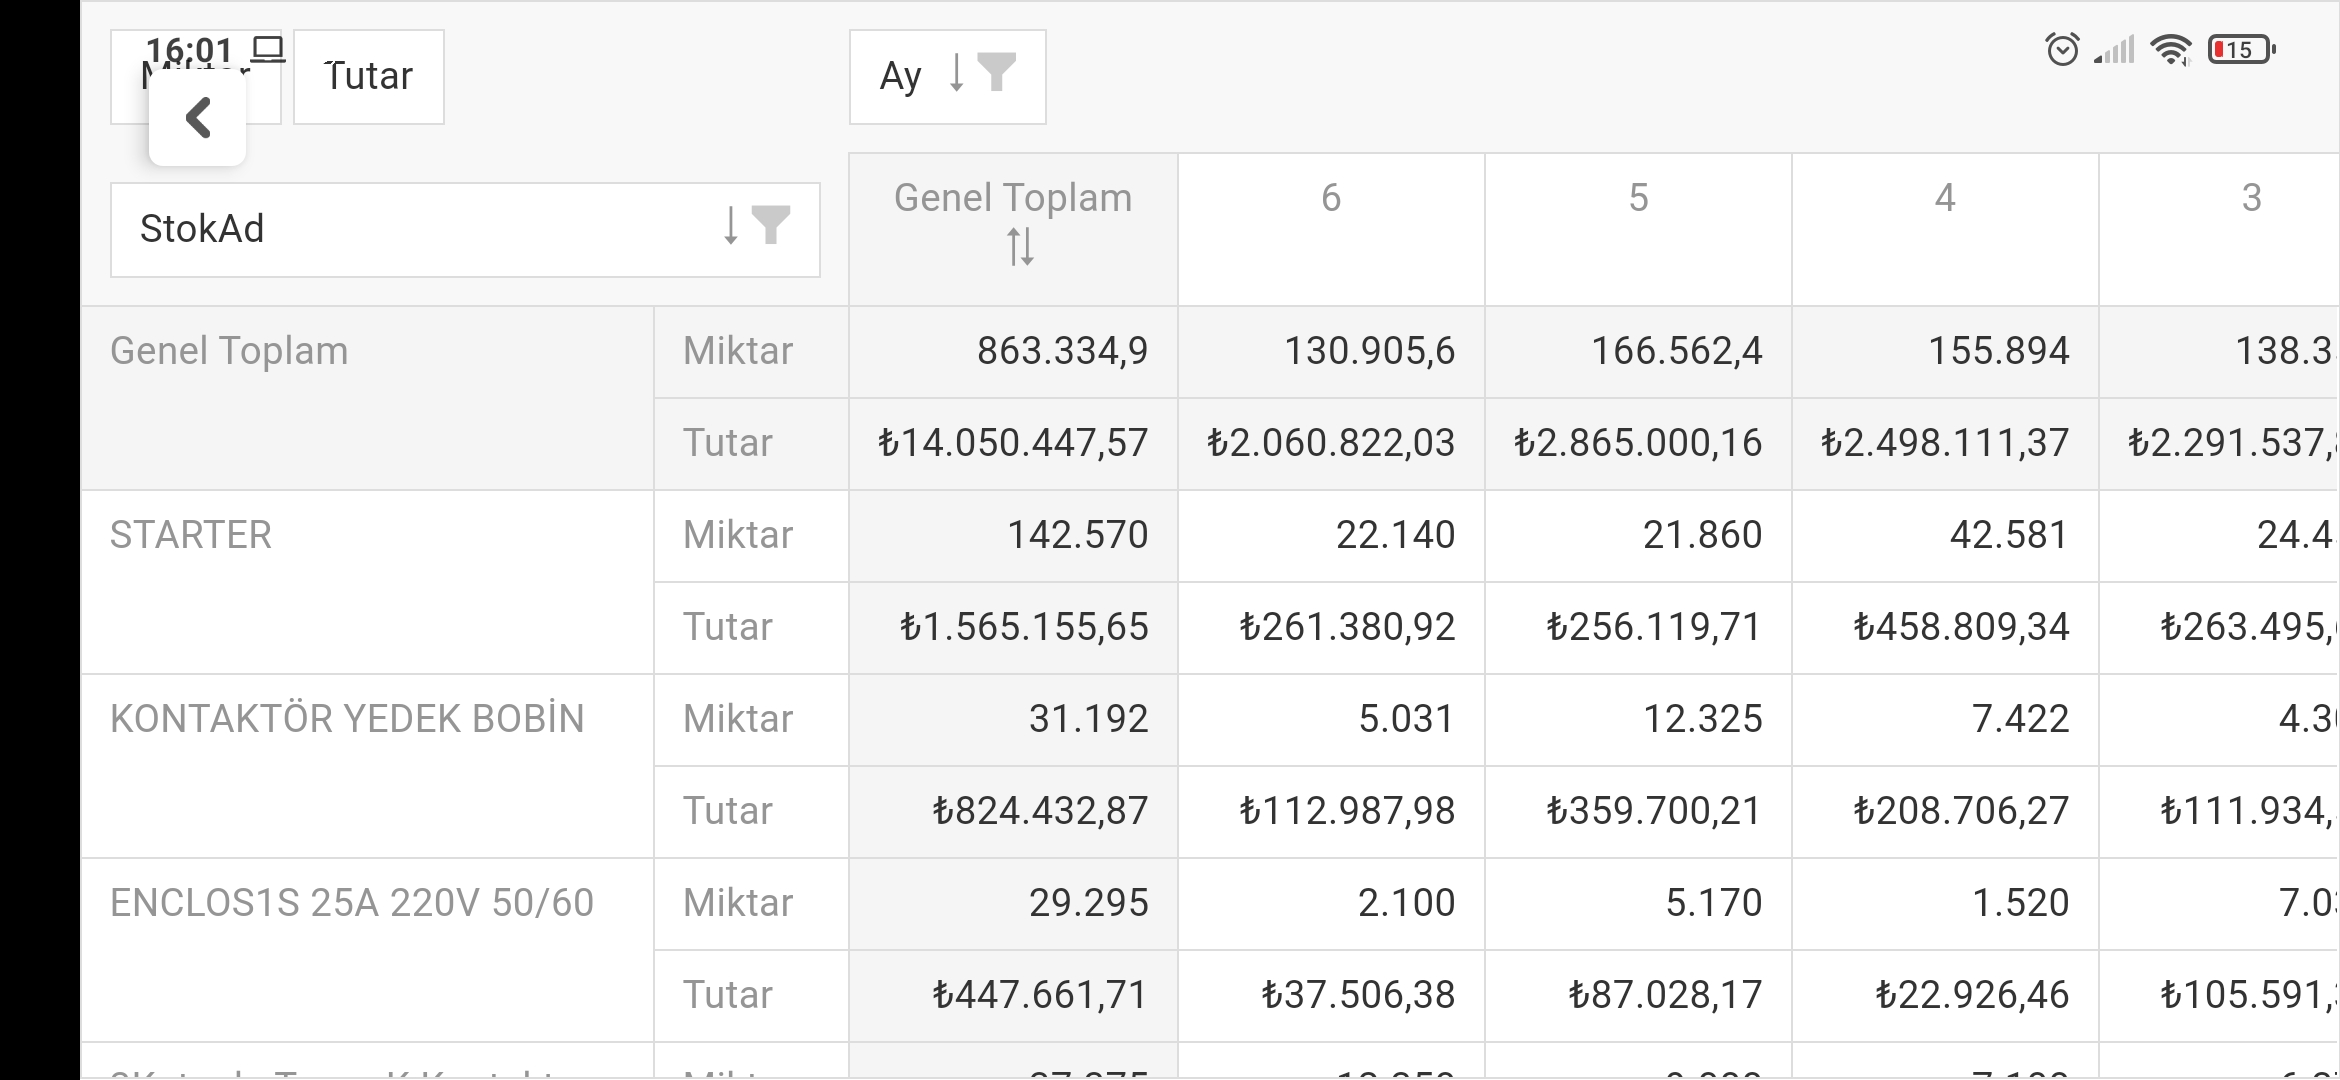The height and width of the screenshot is (1080, 2340).
Task: Tap the alarm clock status icon
Action: click(2063, 49)
